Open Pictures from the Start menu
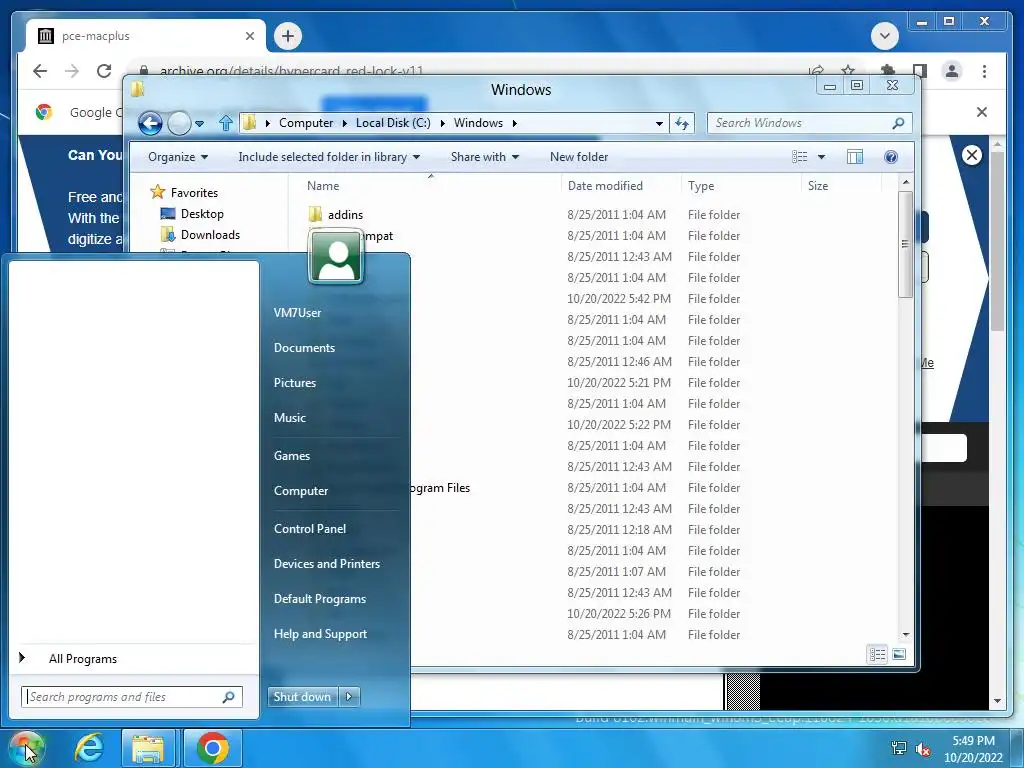The height and width of the screenshot is (768, 1024). pos(295,383)
